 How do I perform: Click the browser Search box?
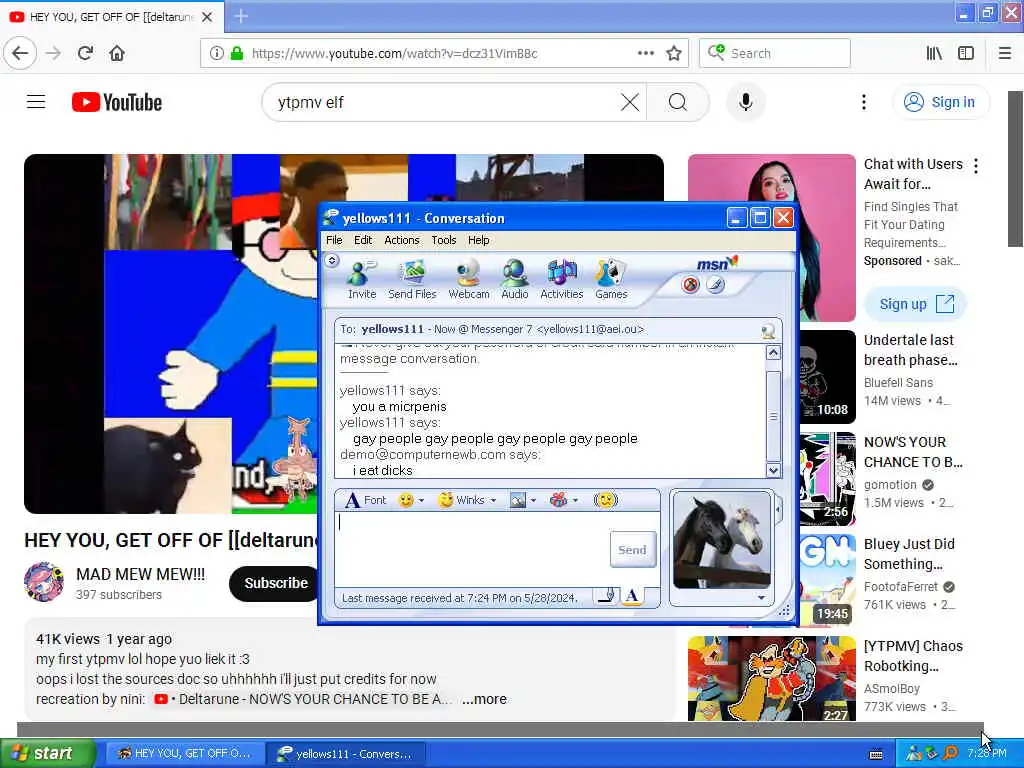(775, 53)
